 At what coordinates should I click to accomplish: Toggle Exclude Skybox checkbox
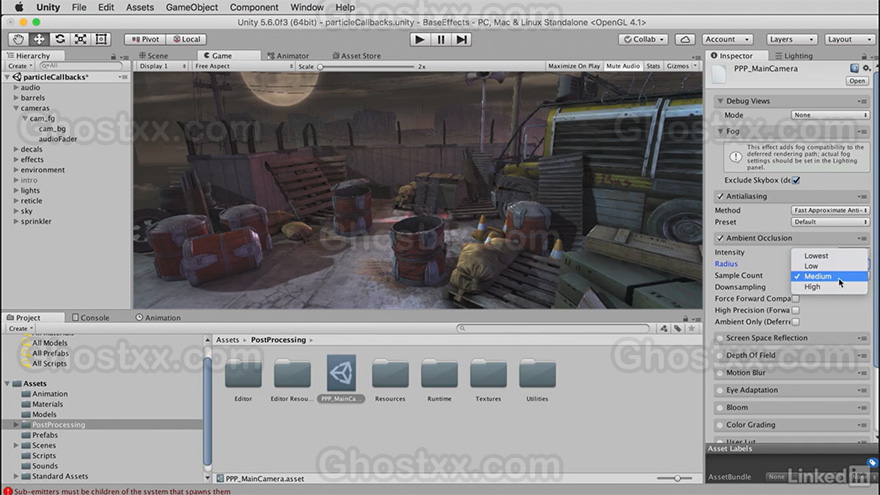pos(796,180)
